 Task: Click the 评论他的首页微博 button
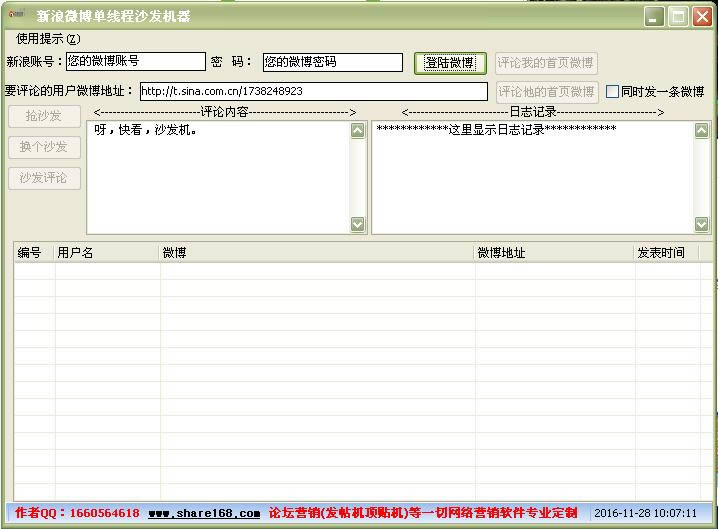[546, 92]
